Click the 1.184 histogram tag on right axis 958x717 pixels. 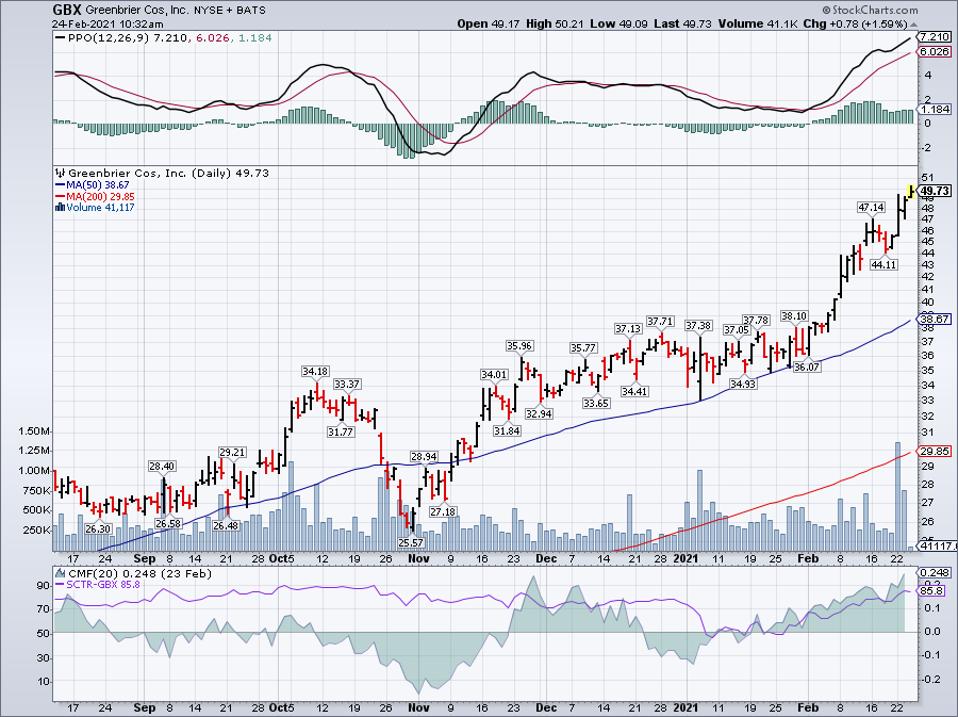click(x=933, y=109)
